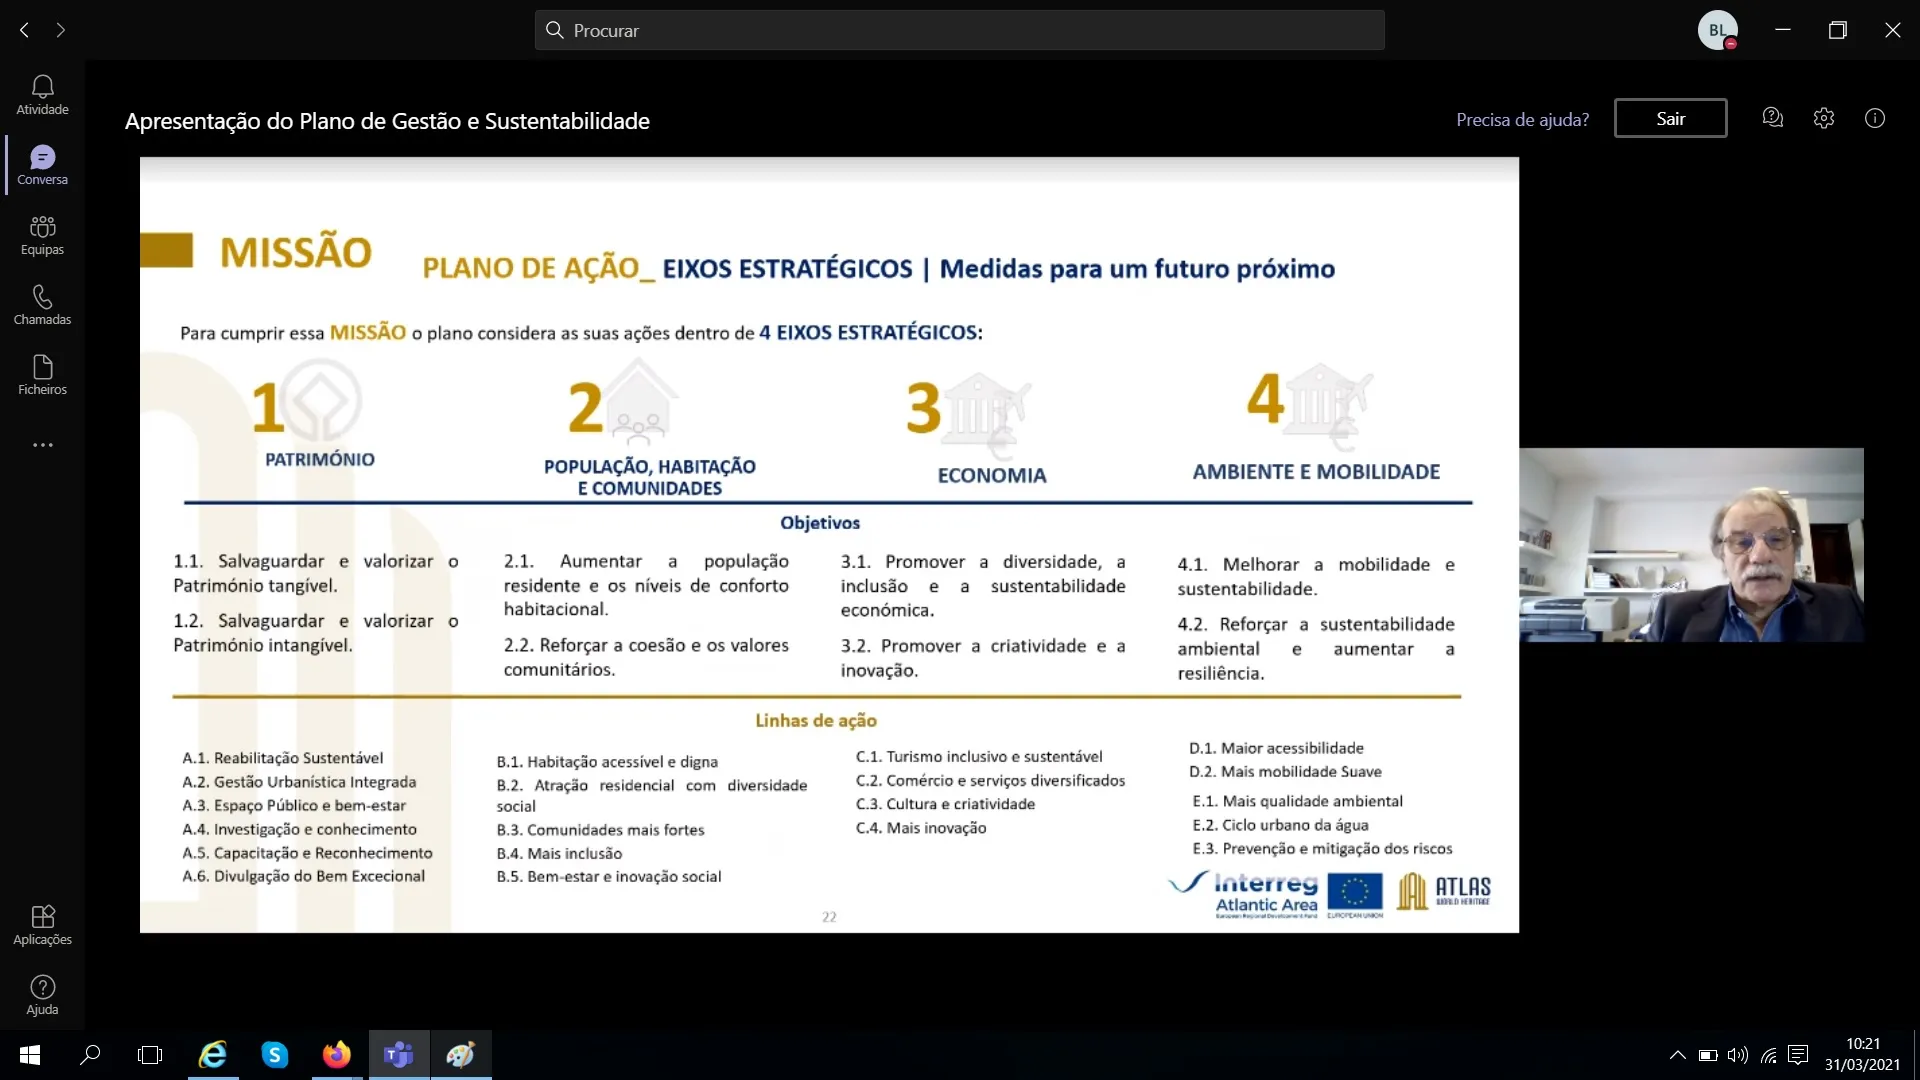Viewport: 1920px width, 1080px height.
Task: Open the Atividade notifications bell
Action: coord(42,95)
